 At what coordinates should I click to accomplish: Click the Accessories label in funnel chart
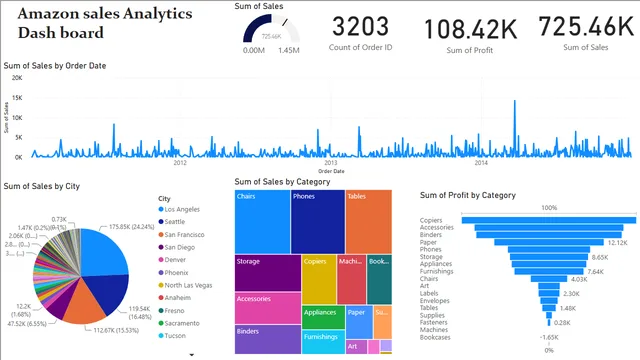(436, 227)
